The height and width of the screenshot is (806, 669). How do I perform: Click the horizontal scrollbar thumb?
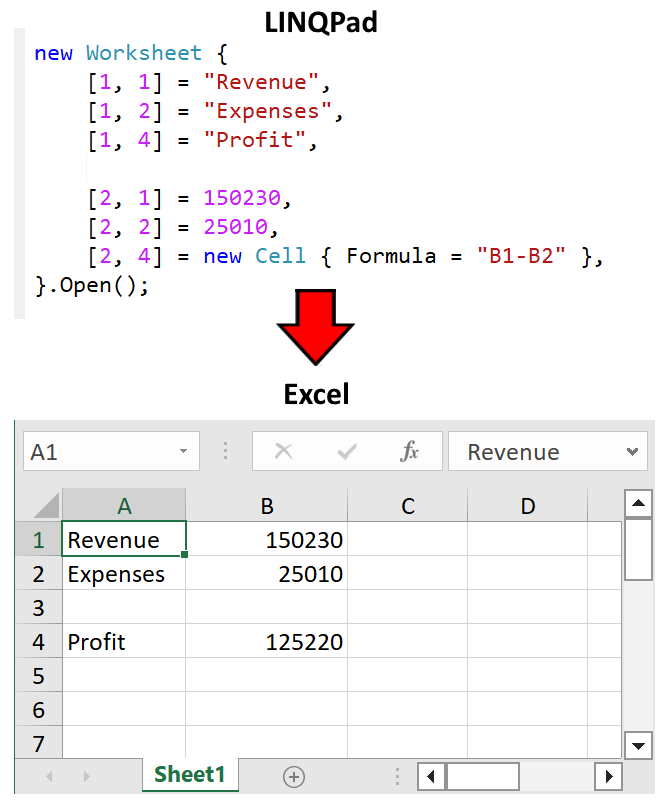tap(483, 776)
